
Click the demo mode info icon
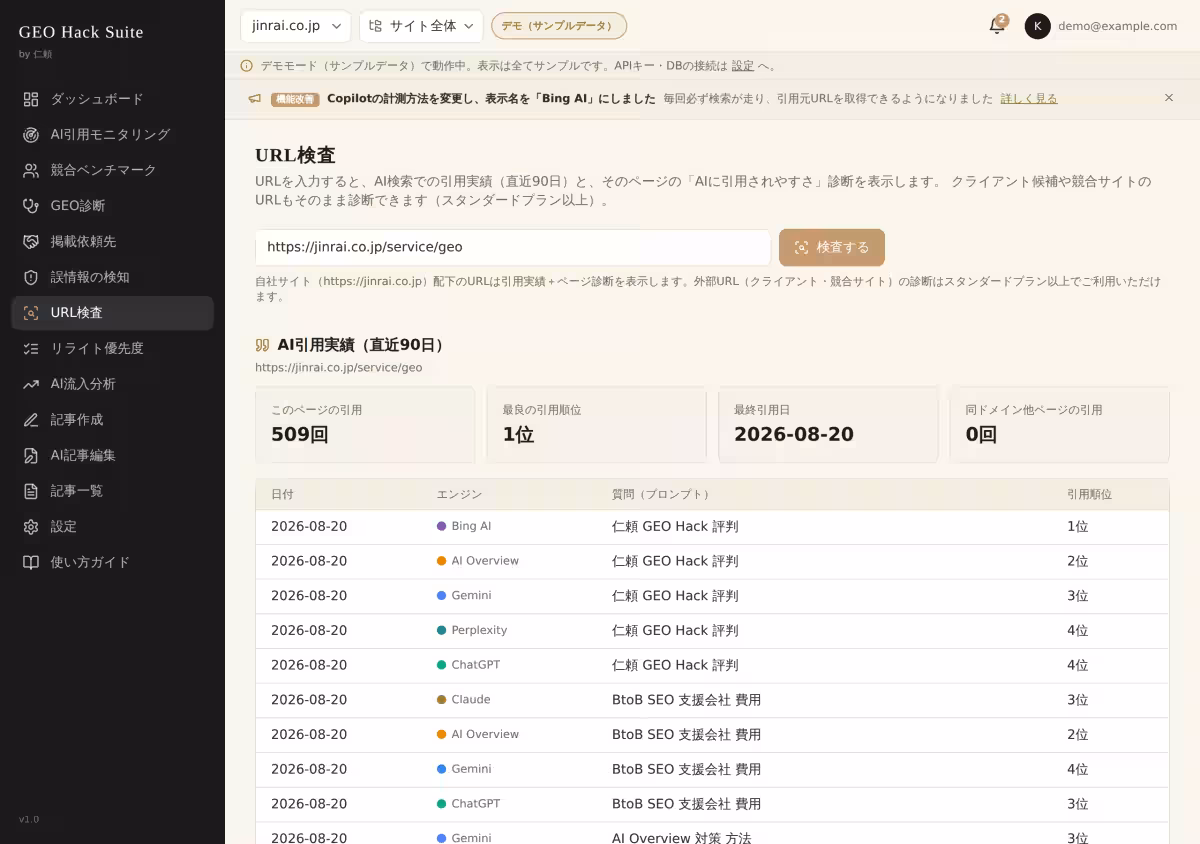[246, 66]
